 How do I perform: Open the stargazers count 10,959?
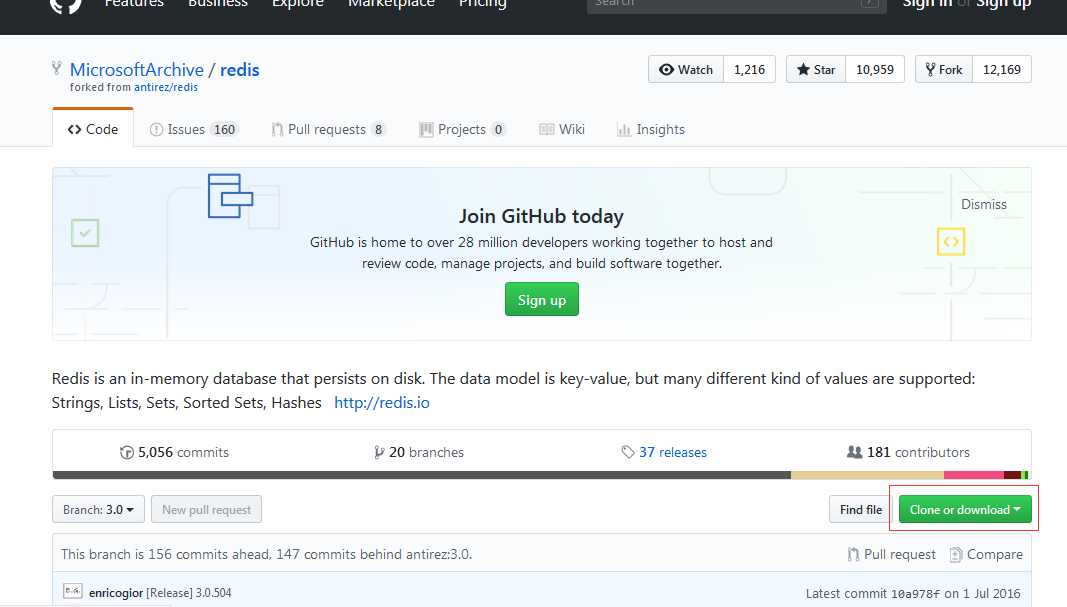(875, 69)
